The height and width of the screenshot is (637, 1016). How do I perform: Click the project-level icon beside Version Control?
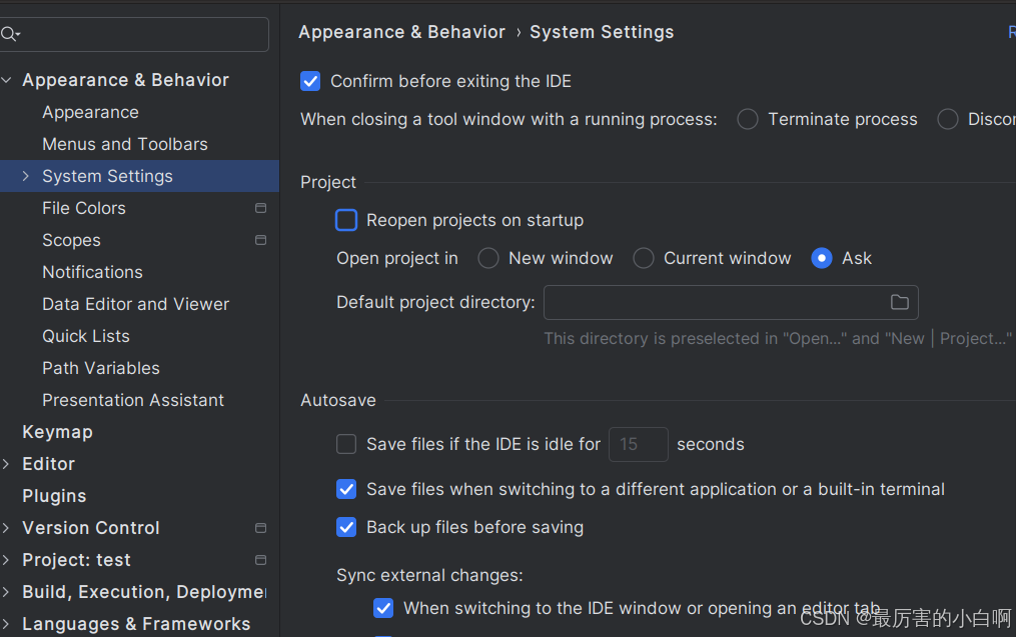click(261, 528)
